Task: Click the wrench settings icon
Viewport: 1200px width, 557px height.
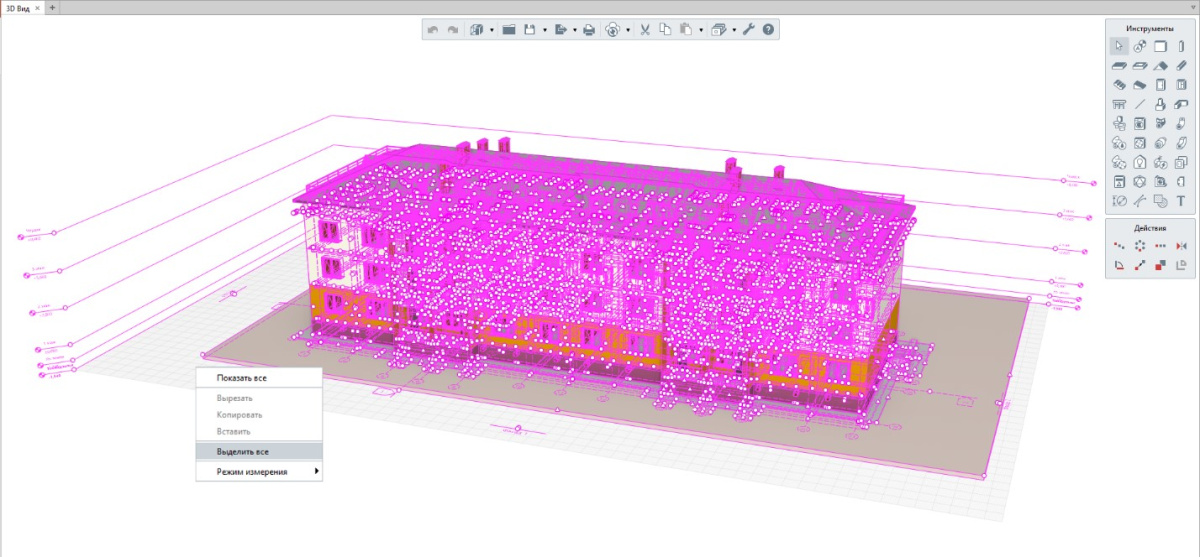Action: [748, 30]
